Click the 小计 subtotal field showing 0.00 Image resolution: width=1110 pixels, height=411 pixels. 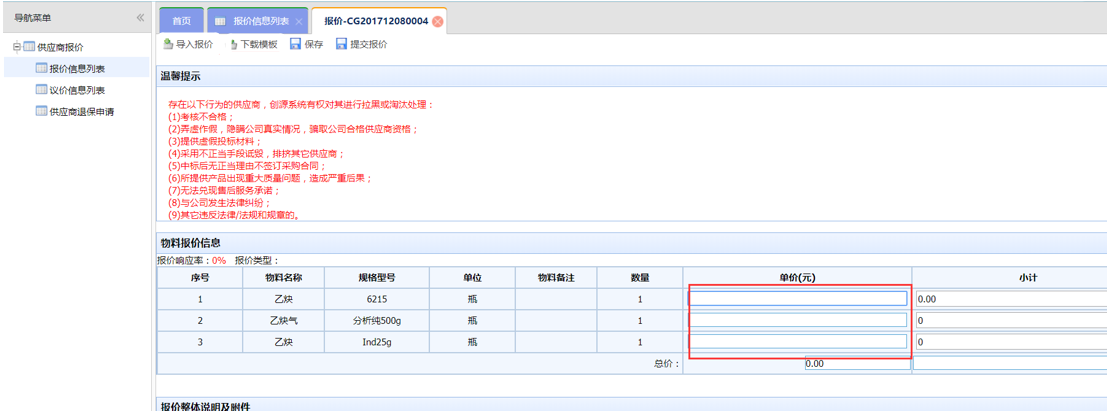tap(1010, 299)
